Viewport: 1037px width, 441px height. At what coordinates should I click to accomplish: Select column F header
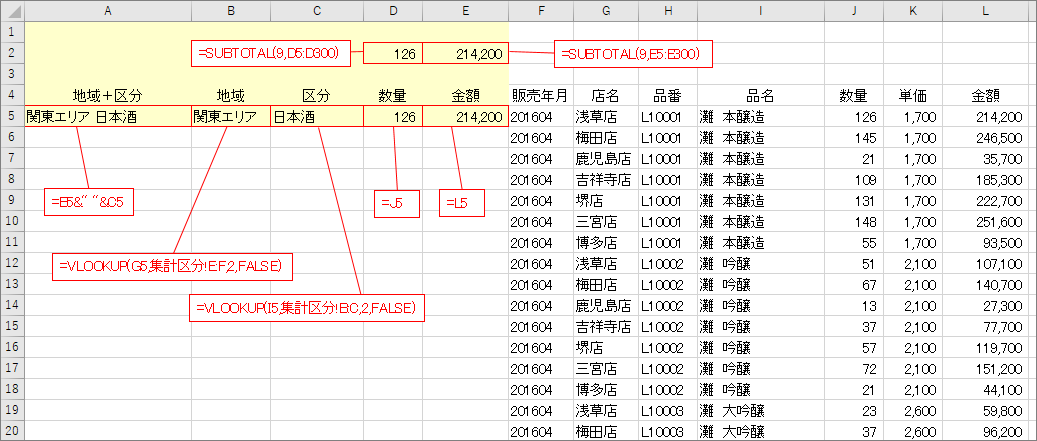[540, 10]
